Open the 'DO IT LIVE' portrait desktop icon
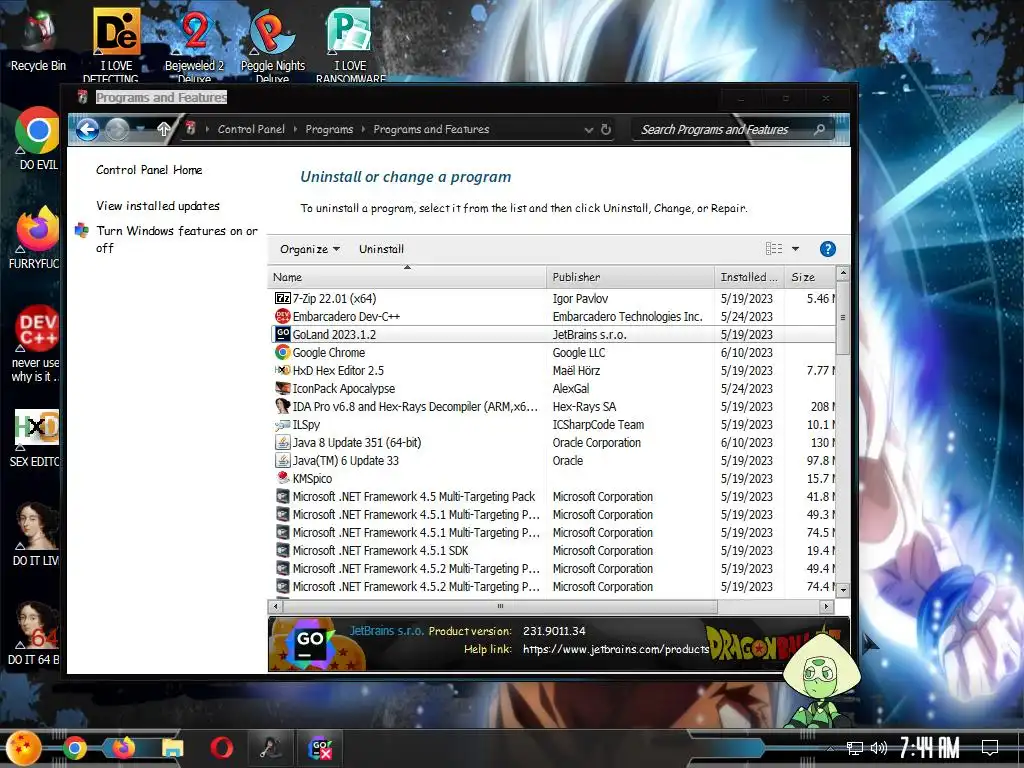Screen dimensions: 1024x768 point(37,534)
